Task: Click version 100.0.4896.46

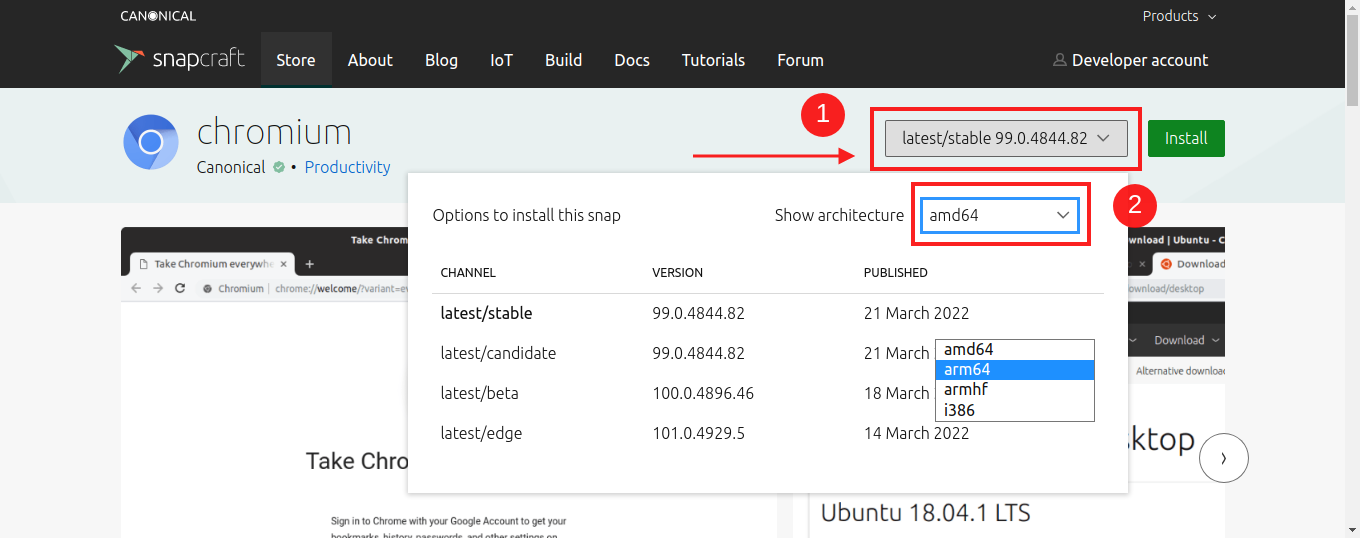Action: 703,393
